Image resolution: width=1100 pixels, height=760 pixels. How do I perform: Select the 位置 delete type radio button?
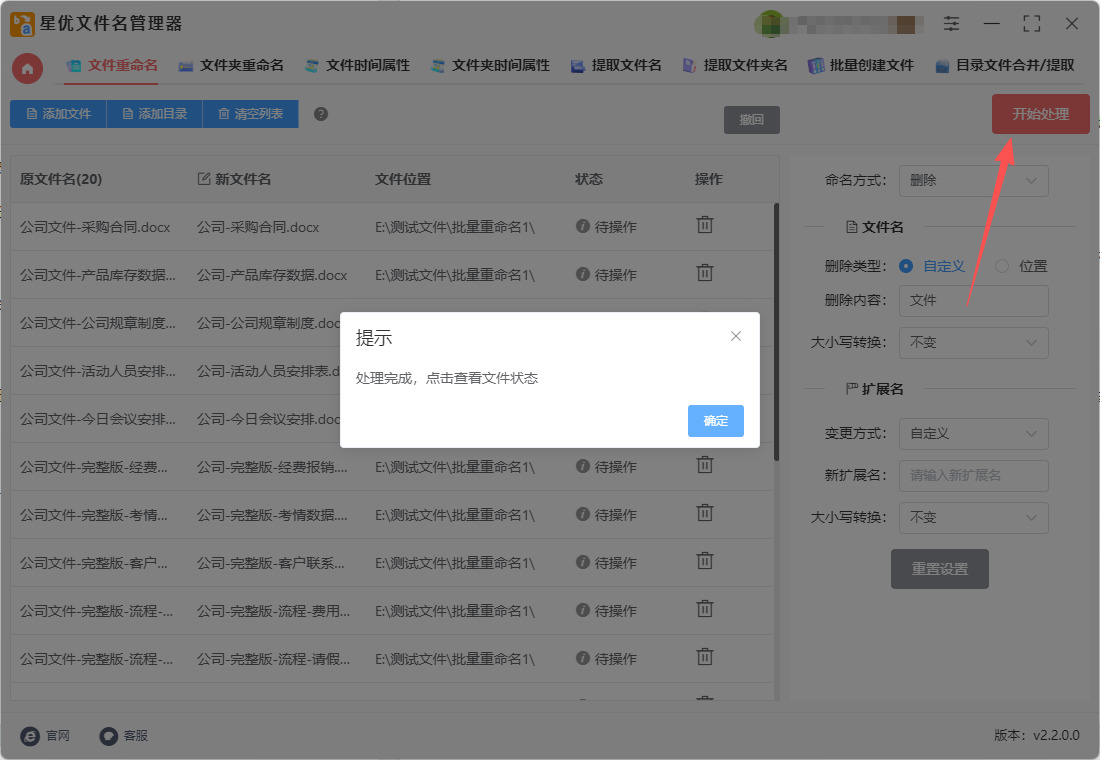tap(1002, 266)
